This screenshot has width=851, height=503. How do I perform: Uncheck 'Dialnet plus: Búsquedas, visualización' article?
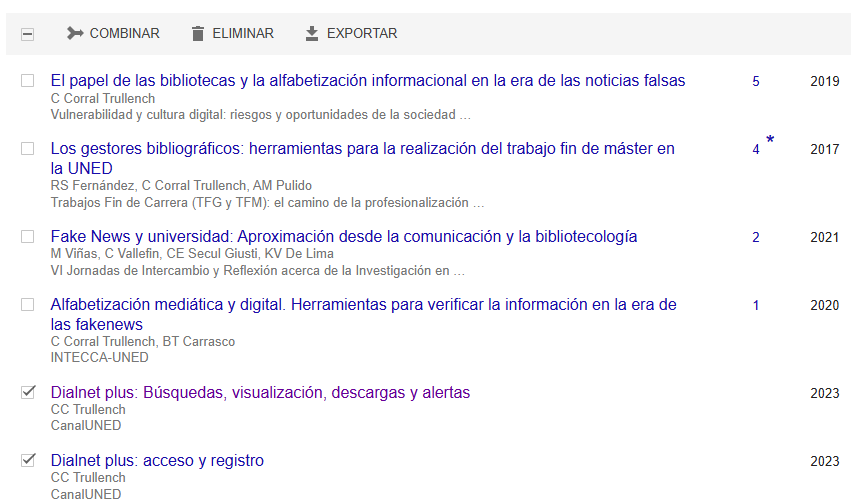[28, 392]
